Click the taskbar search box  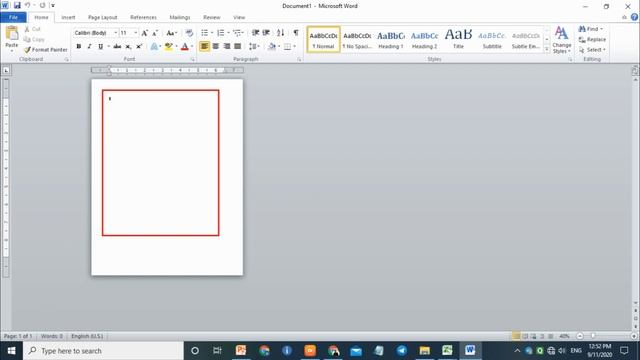click(103, 351)
